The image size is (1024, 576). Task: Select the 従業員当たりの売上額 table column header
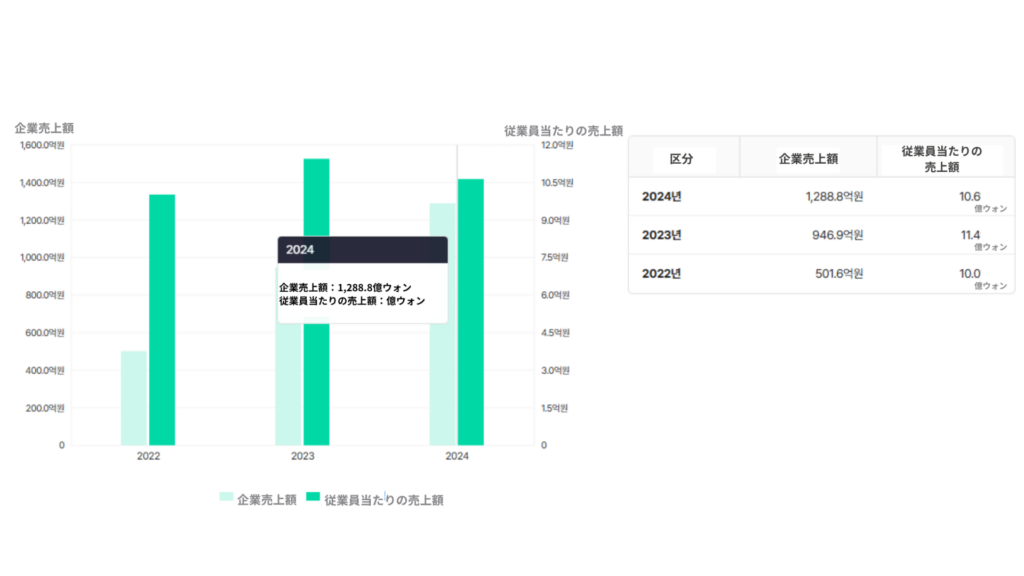pyautogui.click(x=942, y=158)
